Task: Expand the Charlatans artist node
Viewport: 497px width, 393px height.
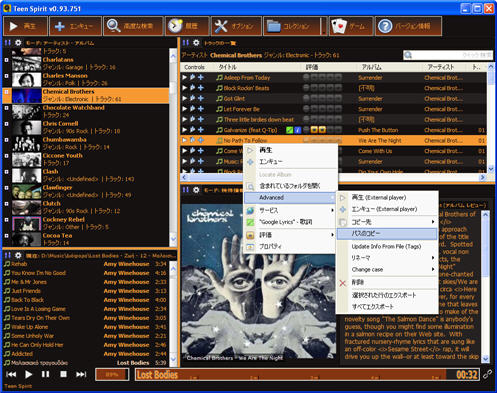Action: pos(6,60)
